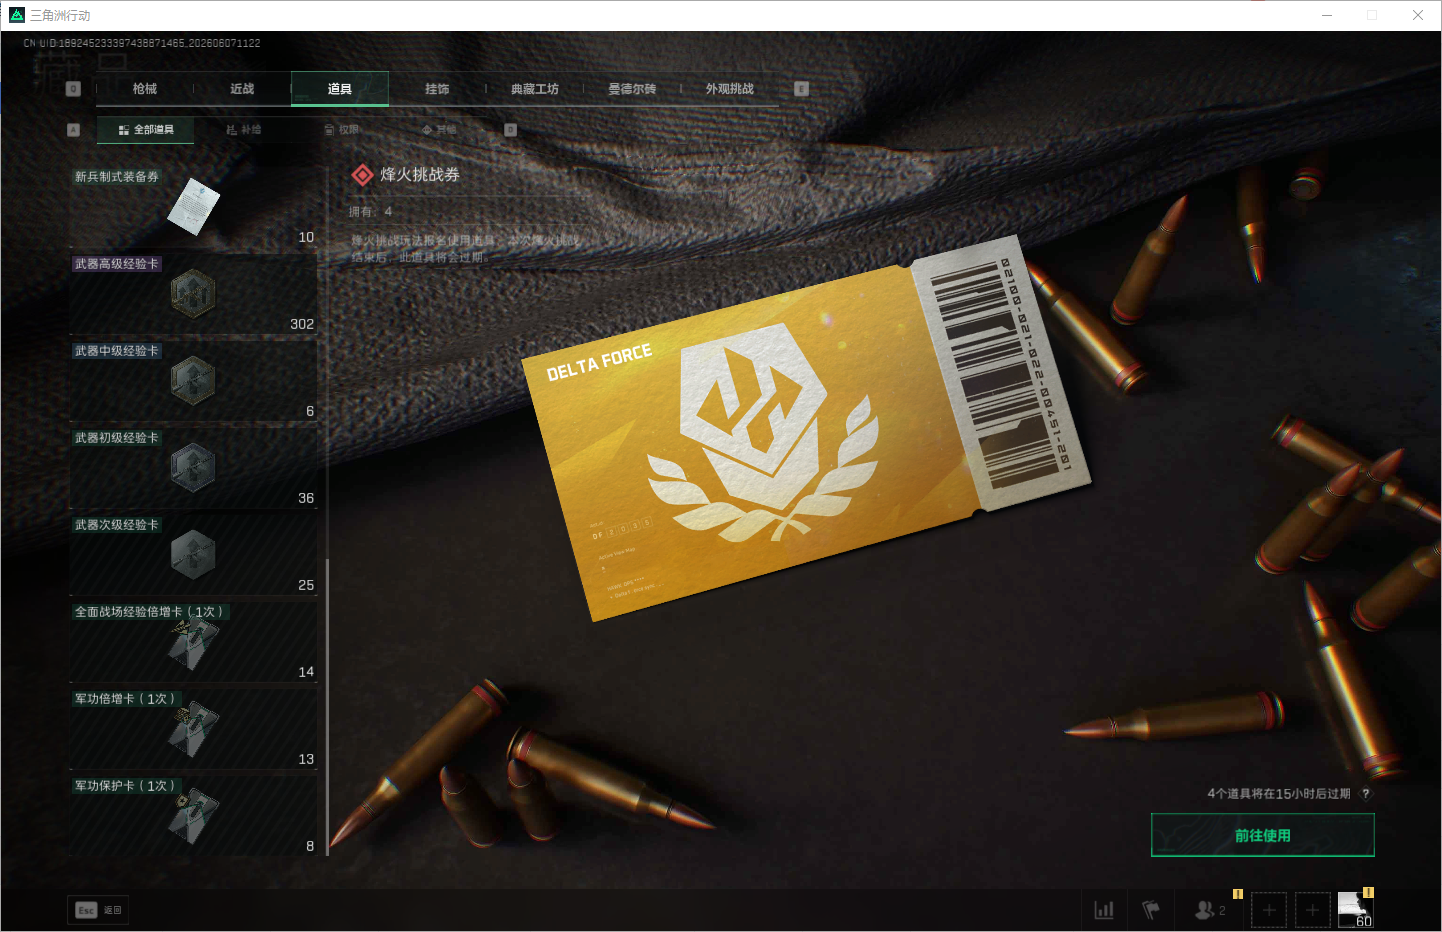Screen dimensions: 1442x932
Task: Click the second empty squad slot plus
Action: coord(1313,910)
